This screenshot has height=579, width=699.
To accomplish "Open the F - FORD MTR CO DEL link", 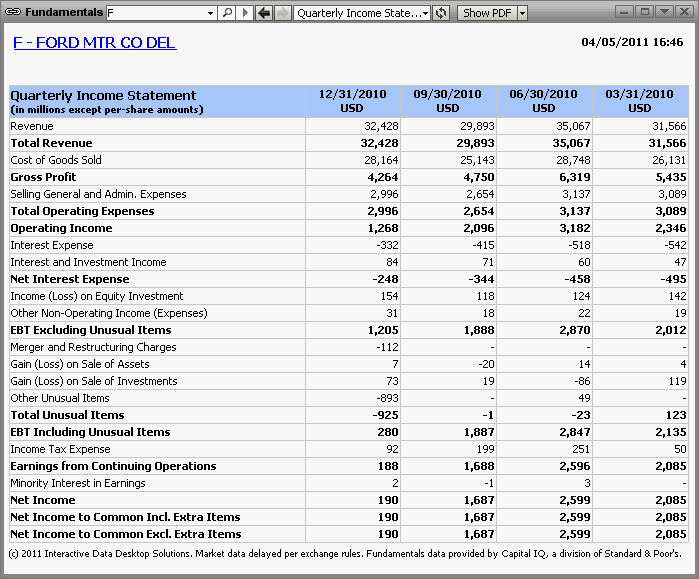I will (95, 42).
